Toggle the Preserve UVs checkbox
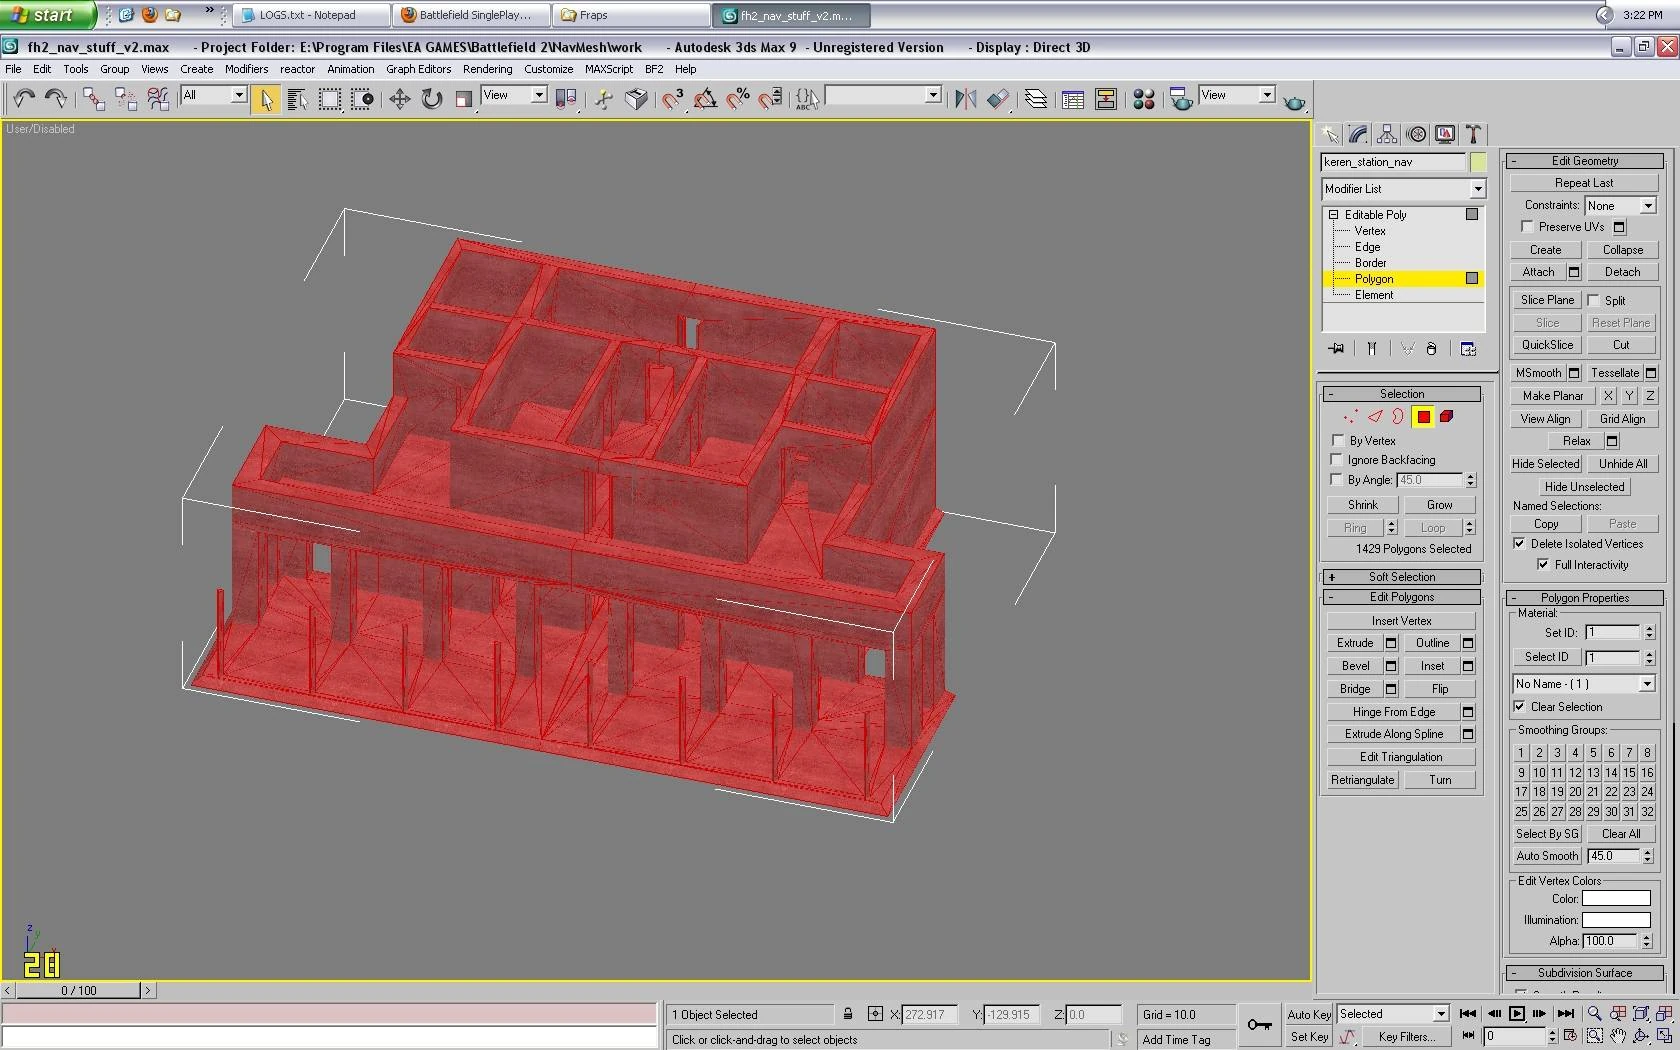1680x1050 pixels. click(x=1527, y=227)
